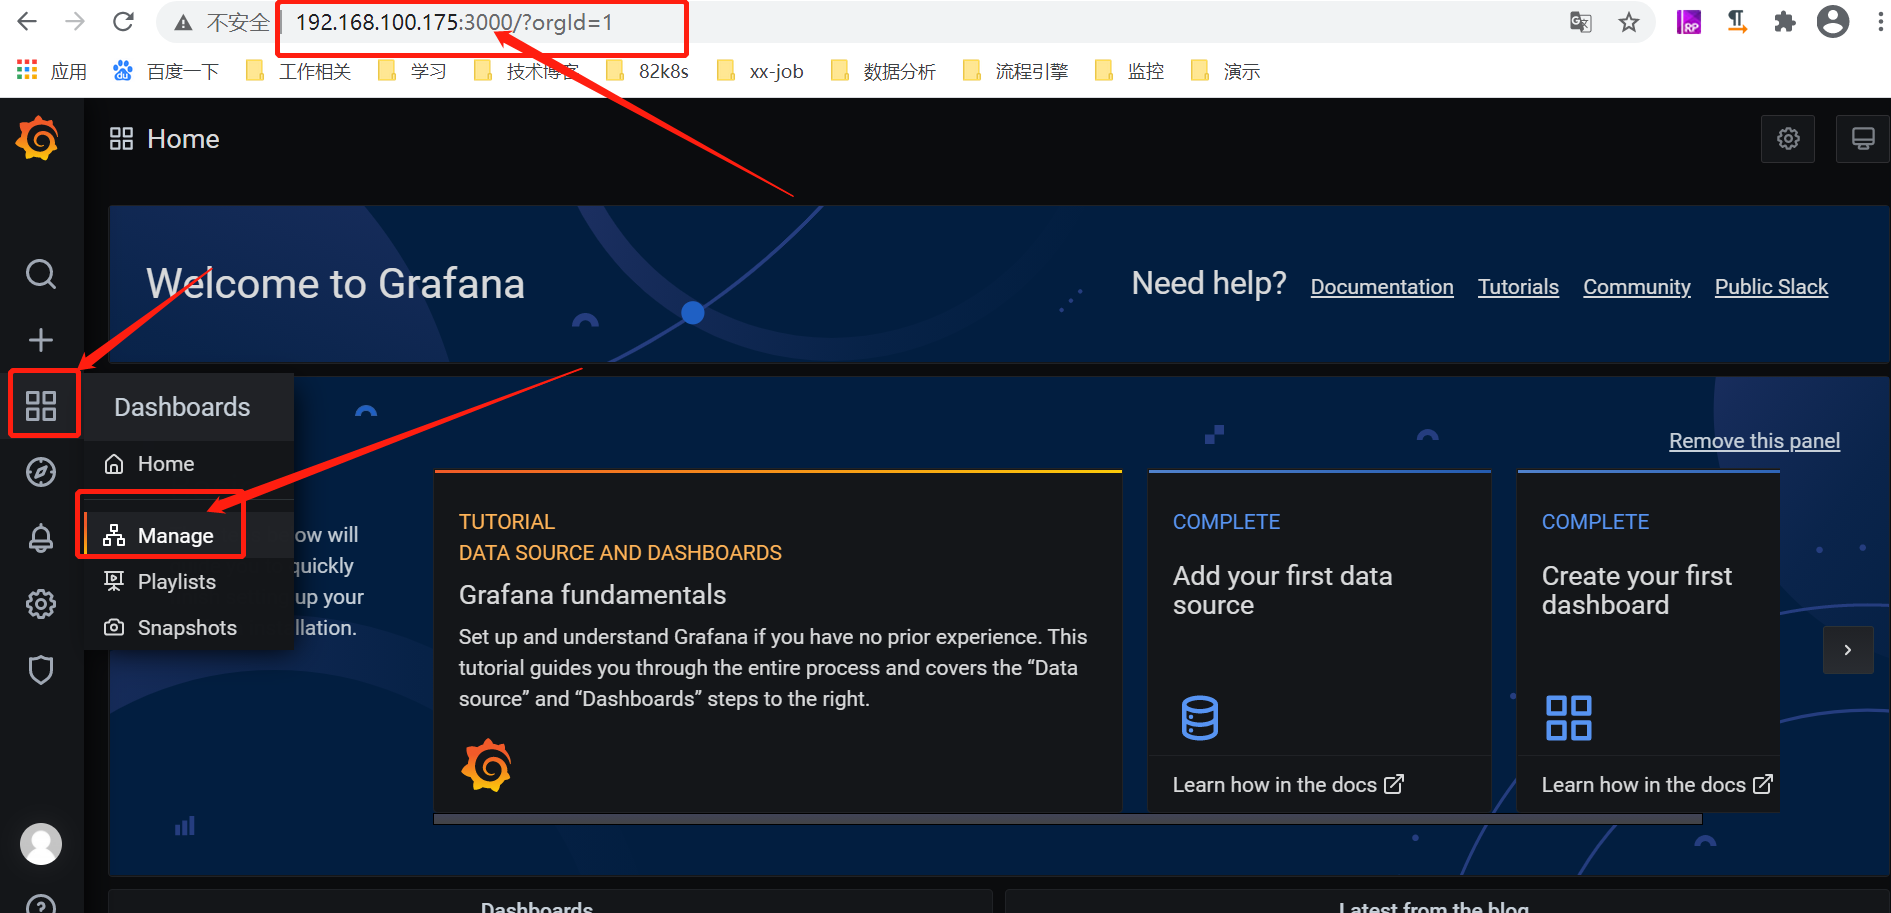Click Learn how in docs under data source

click(1288, 785)
